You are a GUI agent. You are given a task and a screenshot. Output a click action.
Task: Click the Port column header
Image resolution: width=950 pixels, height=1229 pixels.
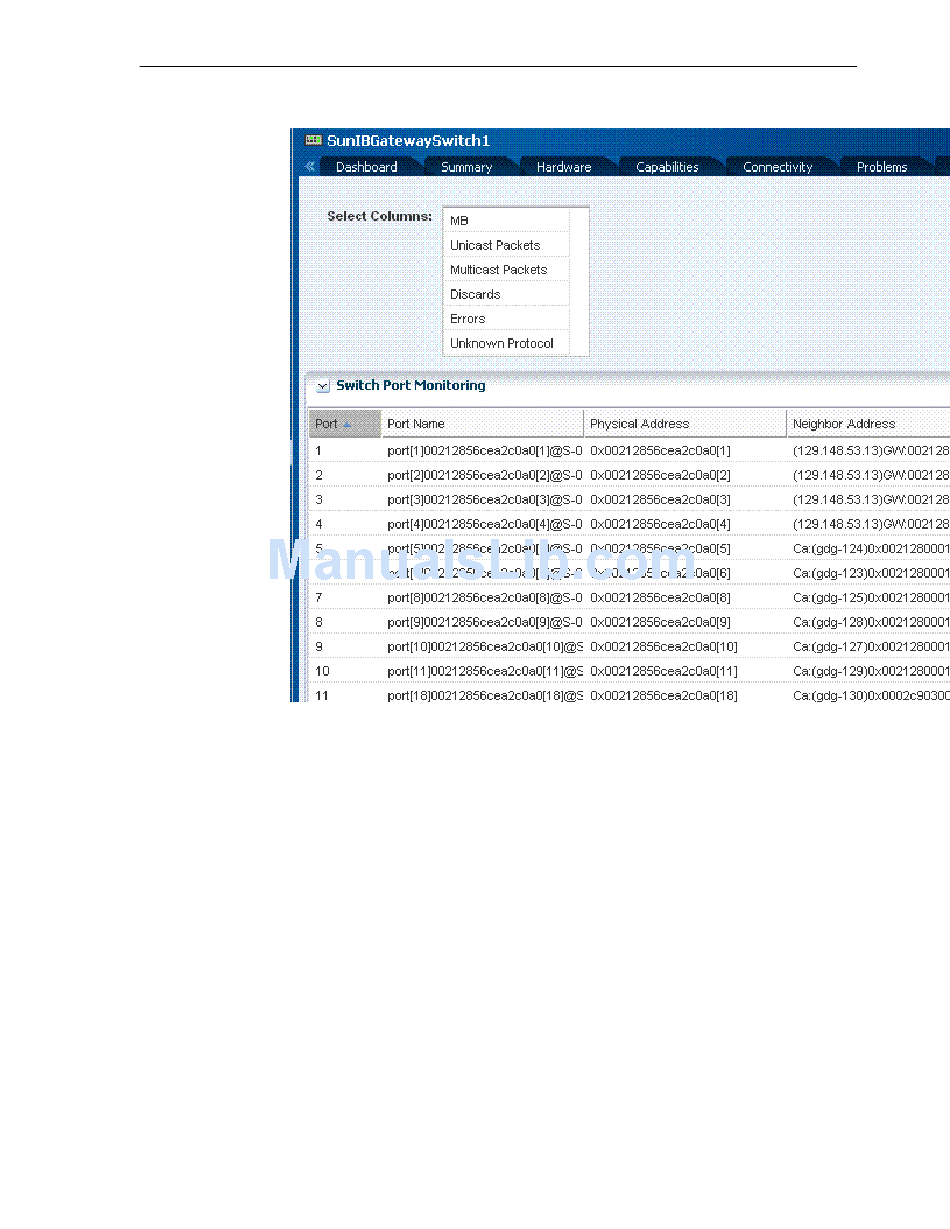[345, 424]
